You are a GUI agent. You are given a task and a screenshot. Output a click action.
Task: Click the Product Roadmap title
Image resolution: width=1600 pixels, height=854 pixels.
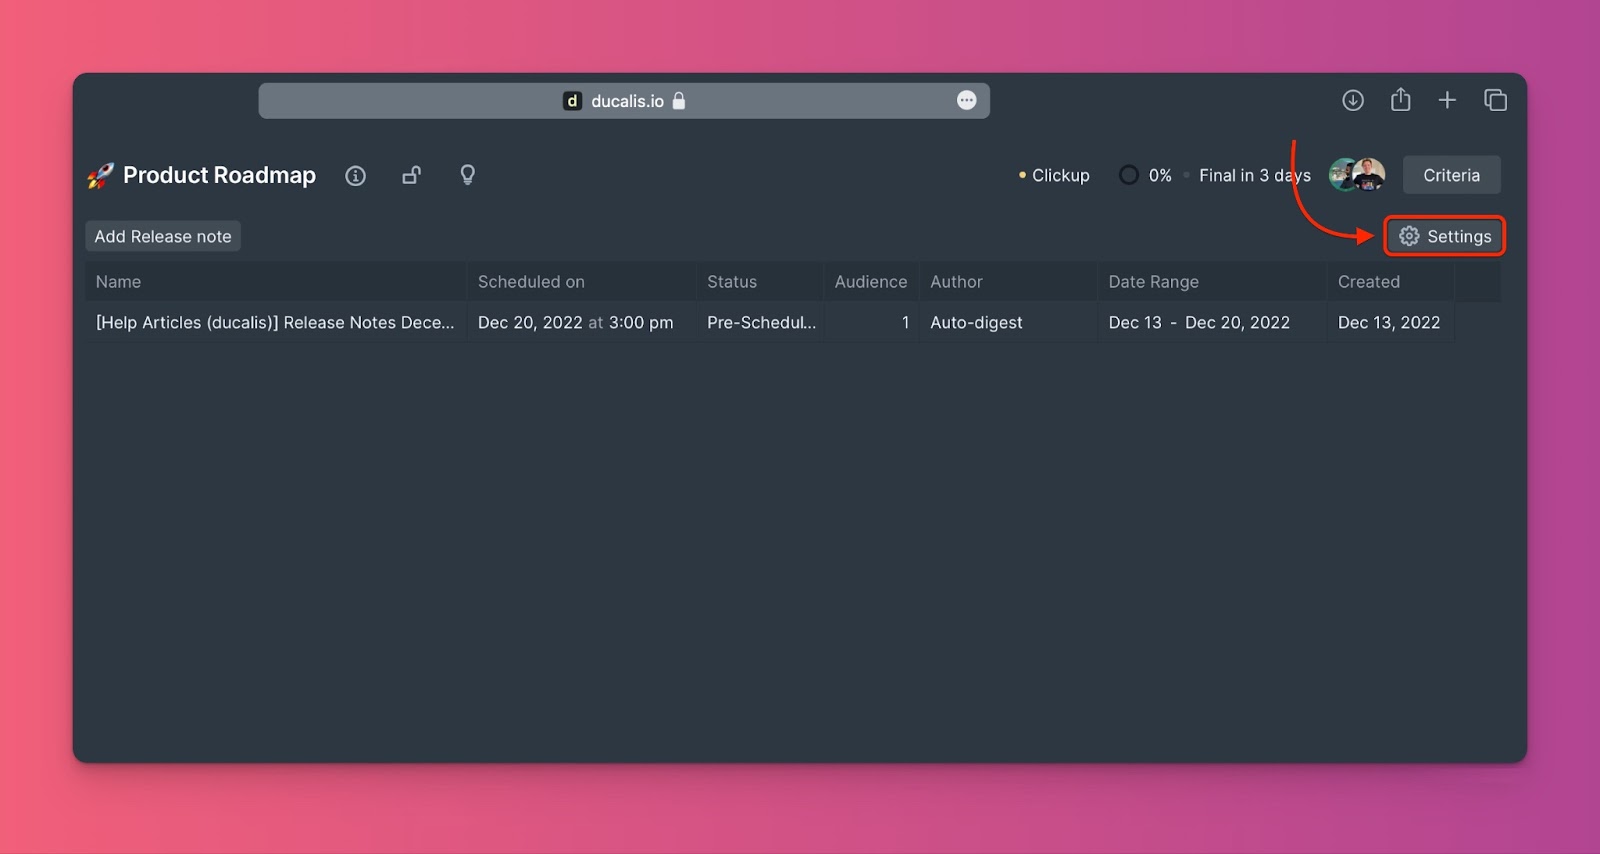(x=219, y=175)
